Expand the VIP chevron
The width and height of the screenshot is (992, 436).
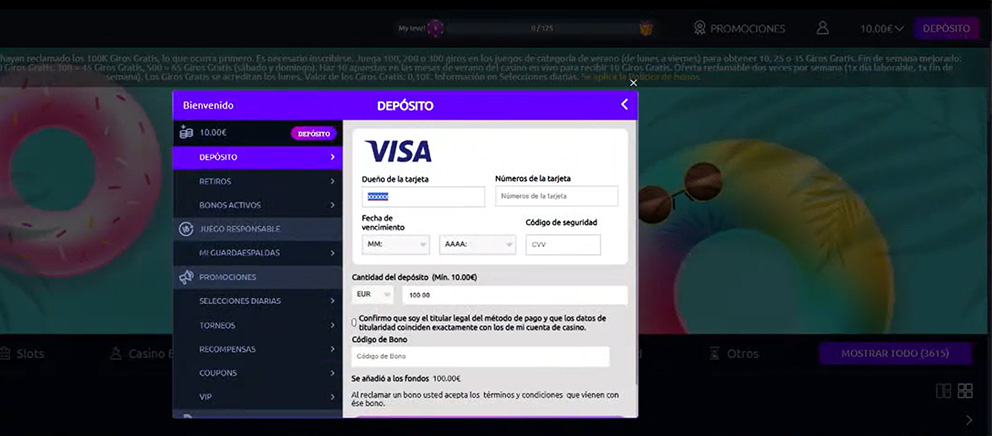[332, 397]
